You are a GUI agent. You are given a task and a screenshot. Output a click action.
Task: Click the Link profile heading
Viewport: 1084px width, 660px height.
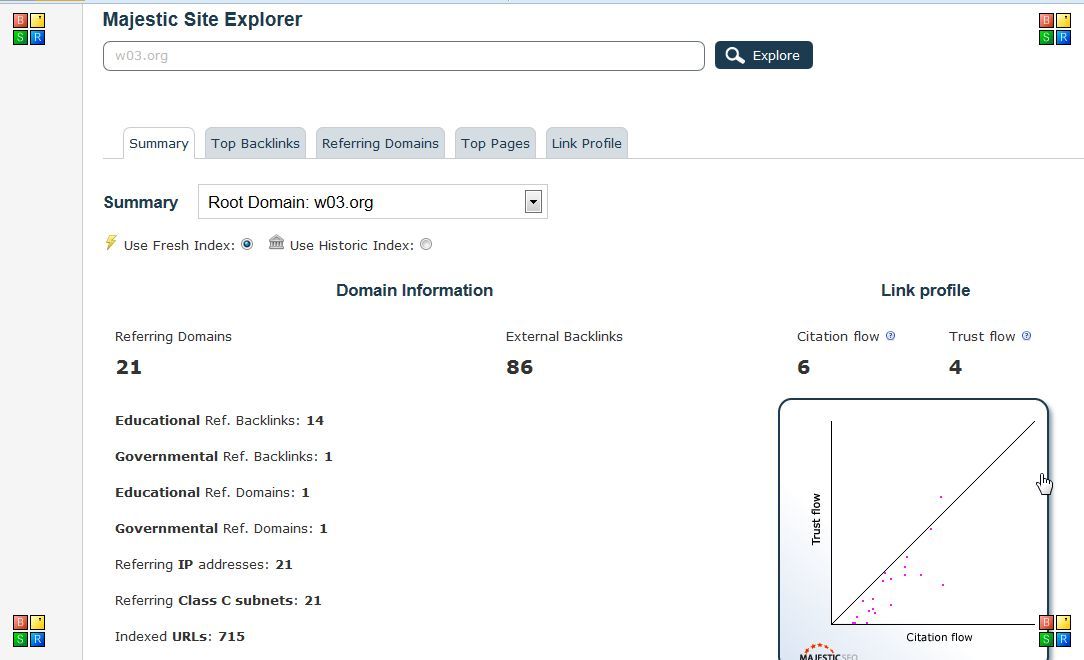[926, 290]
